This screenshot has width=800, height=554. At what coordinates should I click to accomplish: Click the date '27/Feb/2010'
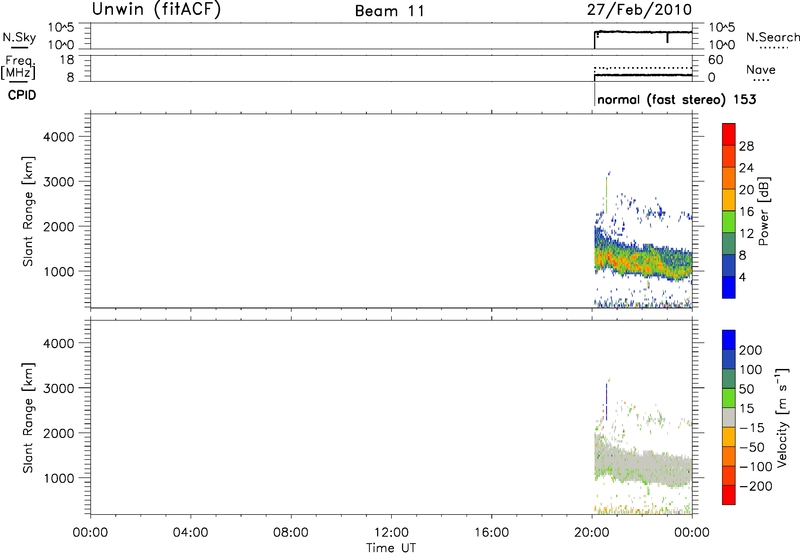pos(639,10)
